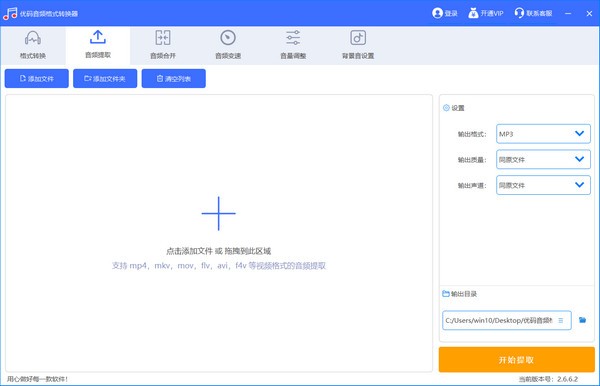Click the 添加文件夹 button

click(105, 78)
